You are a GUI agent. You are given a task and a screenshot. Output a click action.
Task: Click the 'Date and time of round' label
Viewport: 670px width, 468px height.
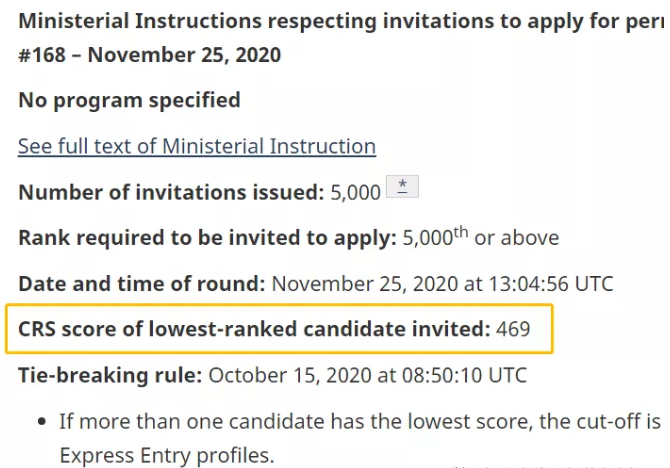pos(142,284)
